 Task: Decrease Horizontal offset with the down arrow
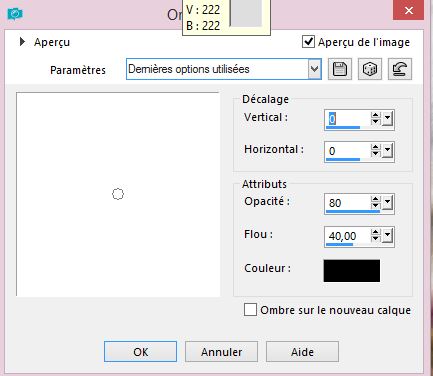click(x=376, y=154)
